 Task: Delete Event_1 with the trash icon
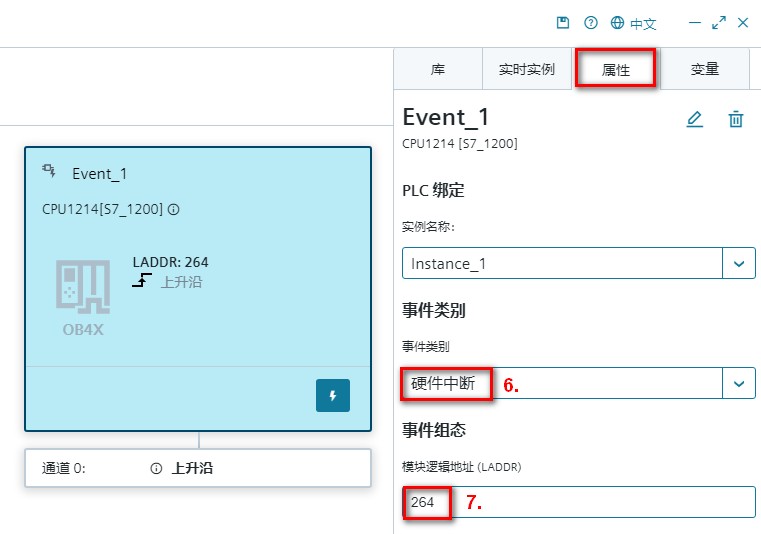[736, 119]
